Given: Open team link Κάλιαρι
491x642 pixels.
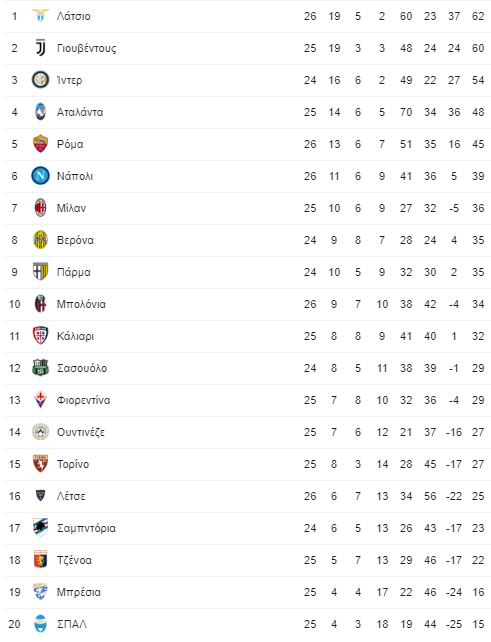Looking at the screenshot, I should (x=75, y=336).
